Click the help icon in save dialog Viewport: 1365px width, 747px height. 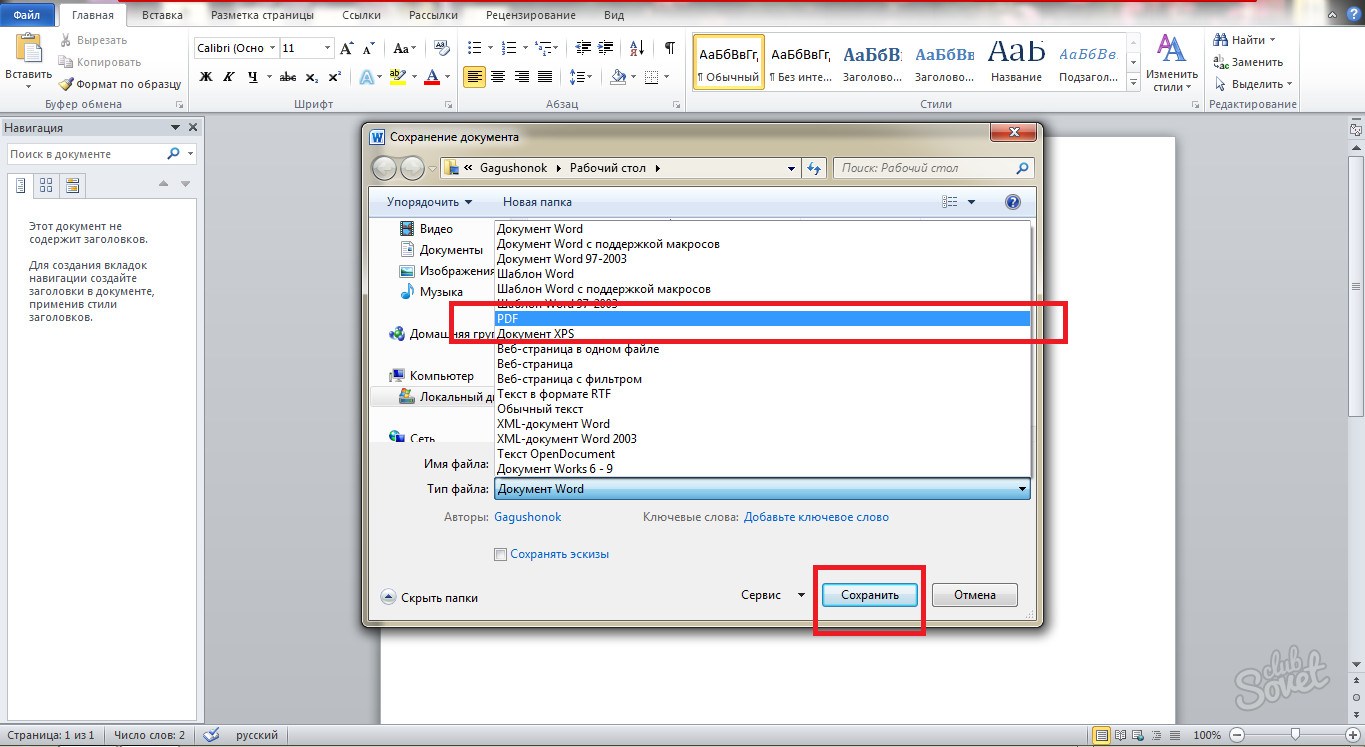1012,202
